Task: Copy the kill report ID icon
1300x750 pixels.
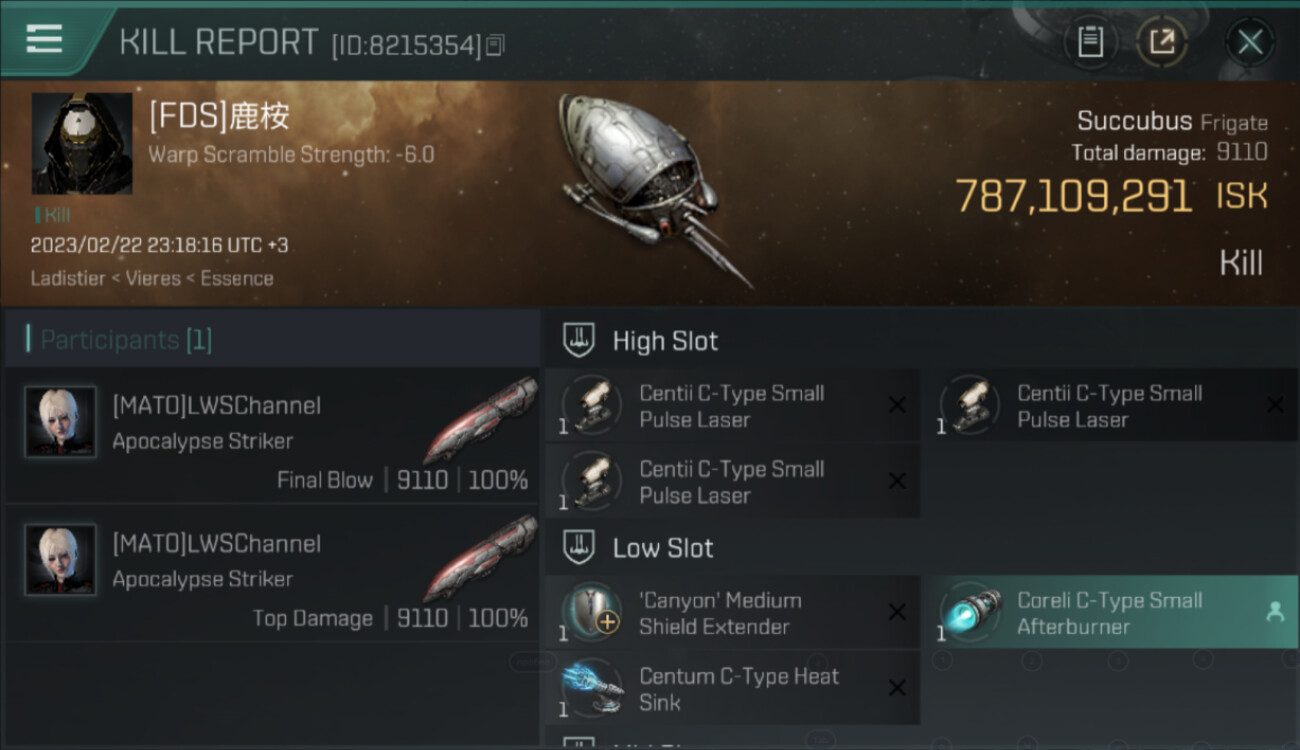Action: 496,45
